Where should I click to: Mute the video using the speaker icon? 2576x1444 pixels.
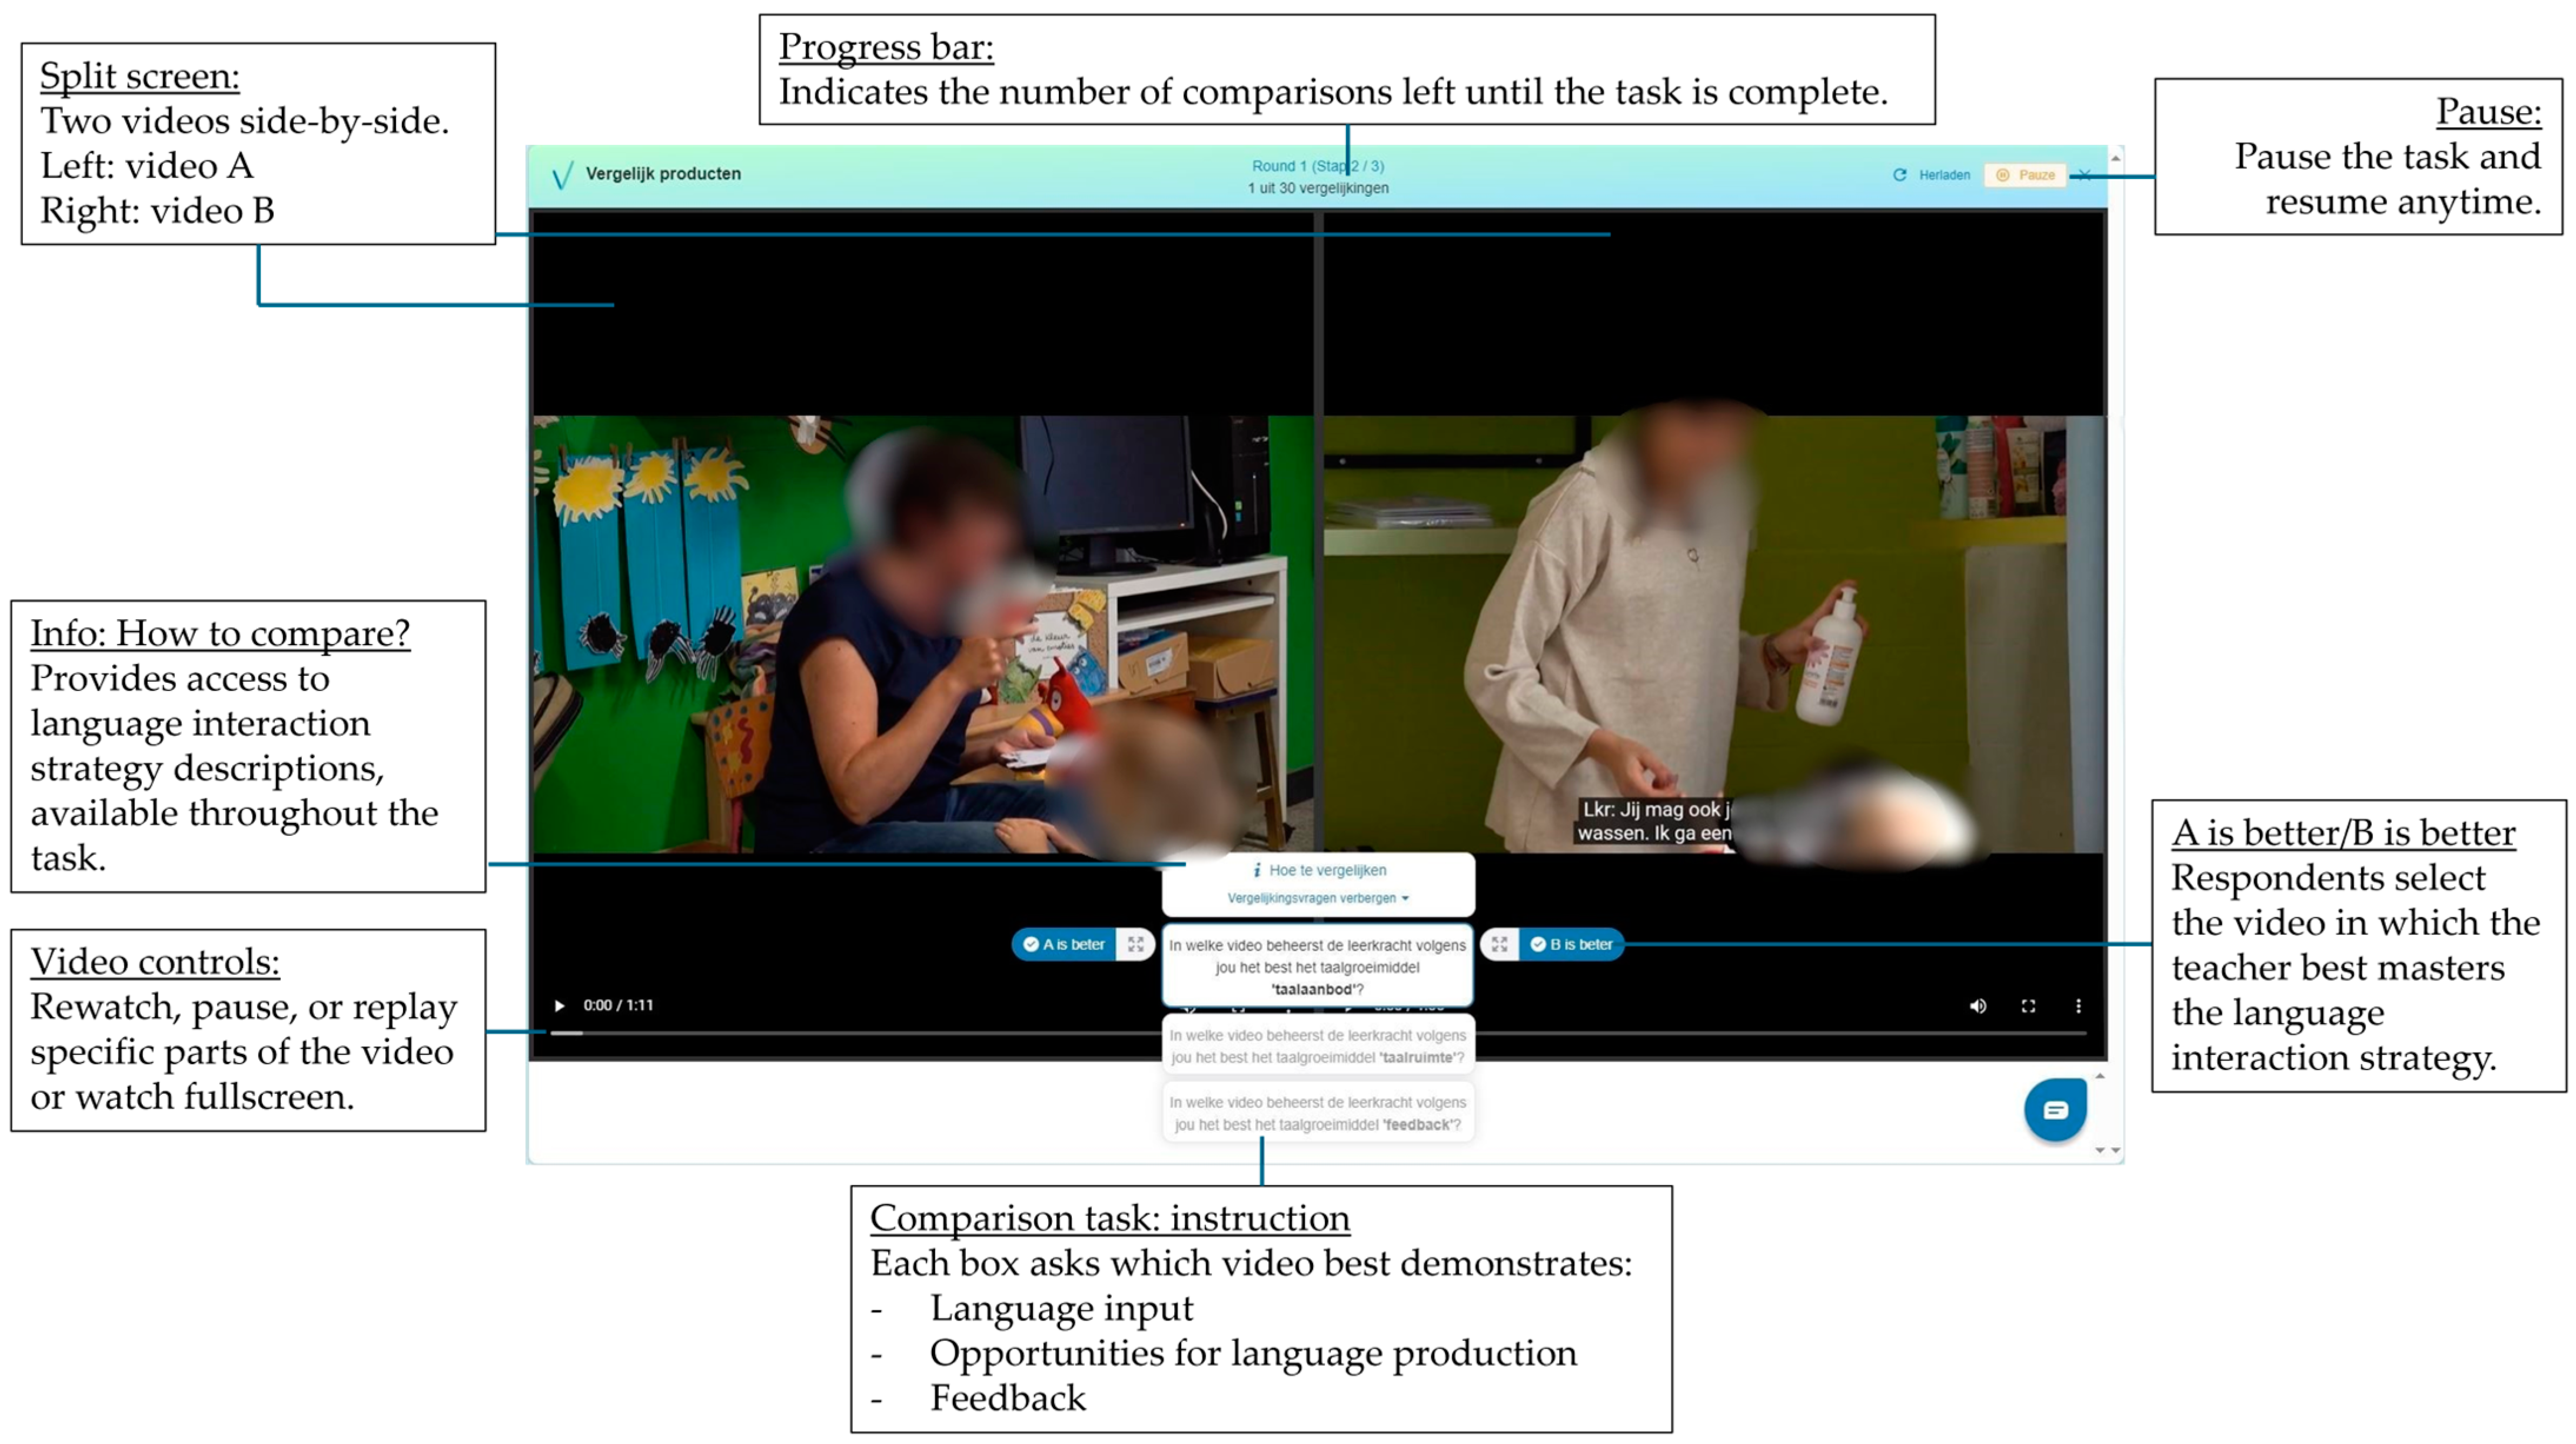1978,1006
